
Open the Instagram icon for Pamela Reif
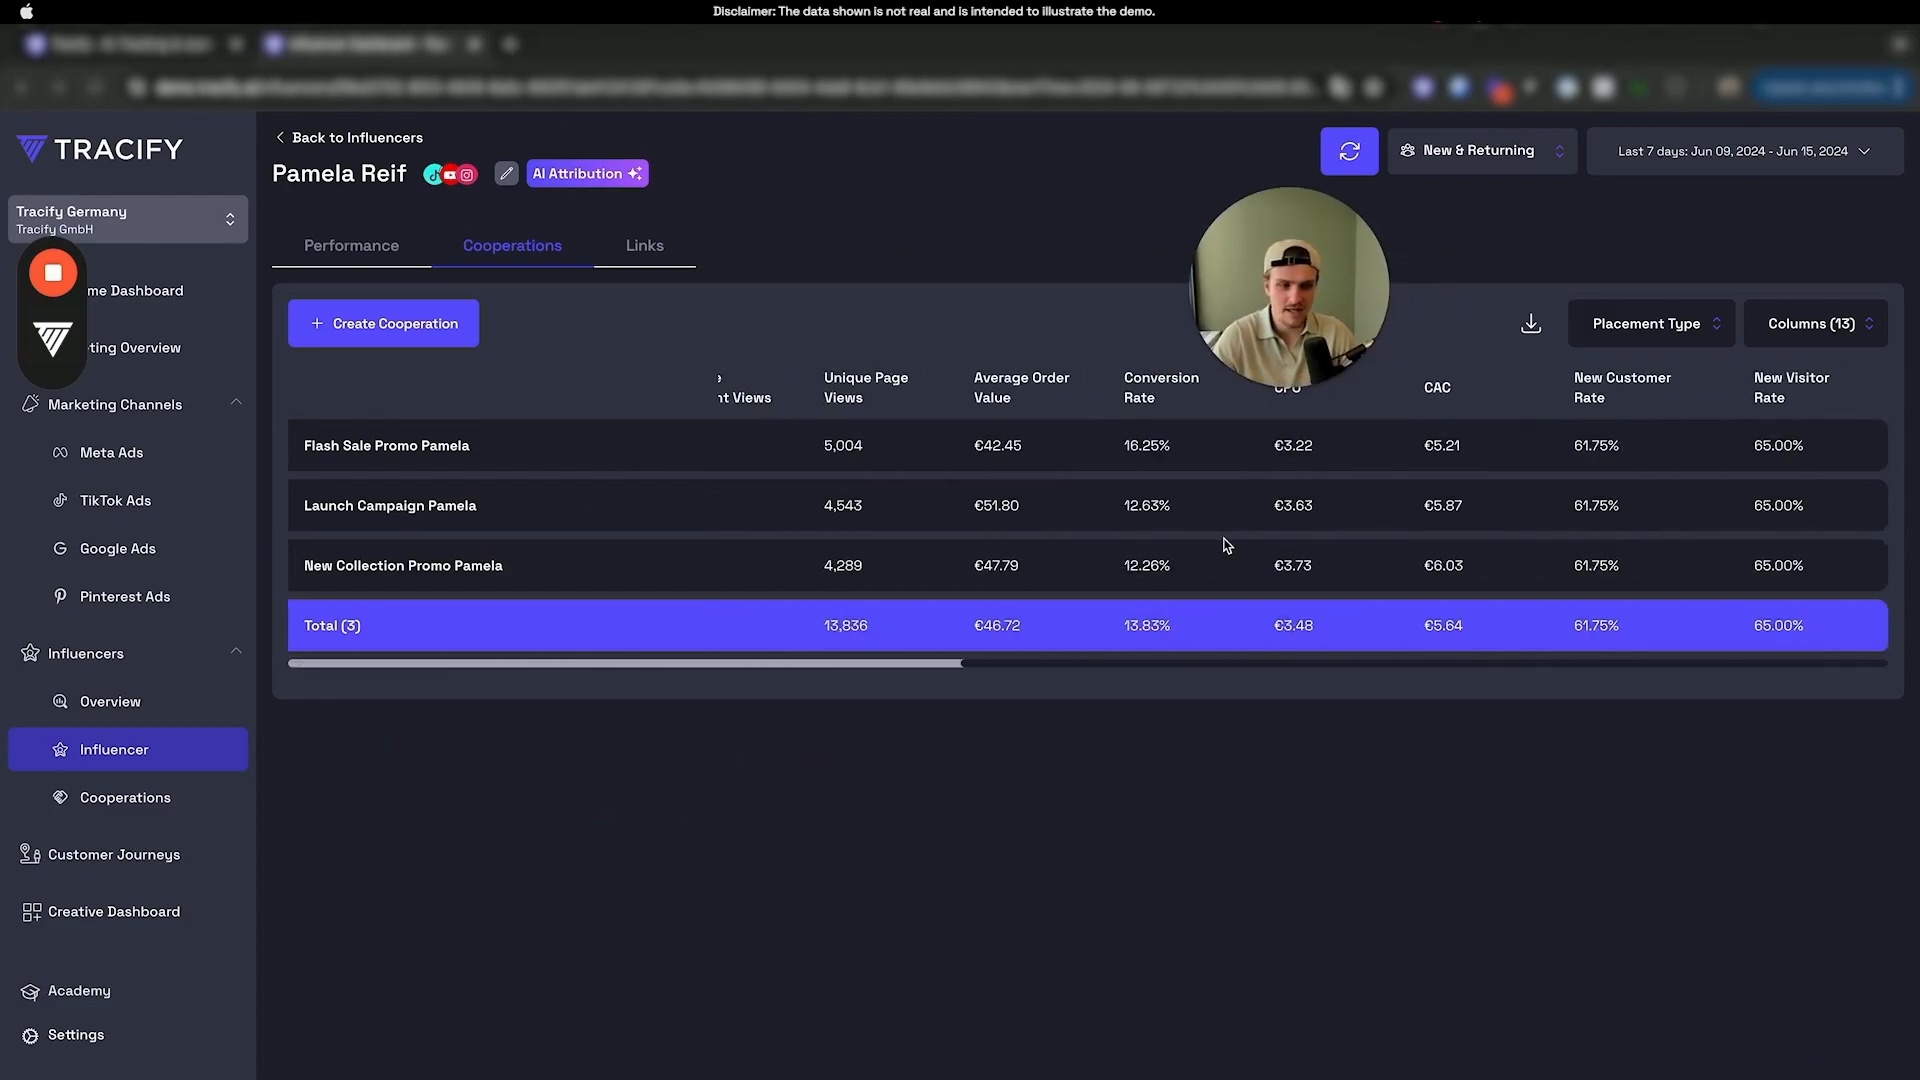(467, 174)
